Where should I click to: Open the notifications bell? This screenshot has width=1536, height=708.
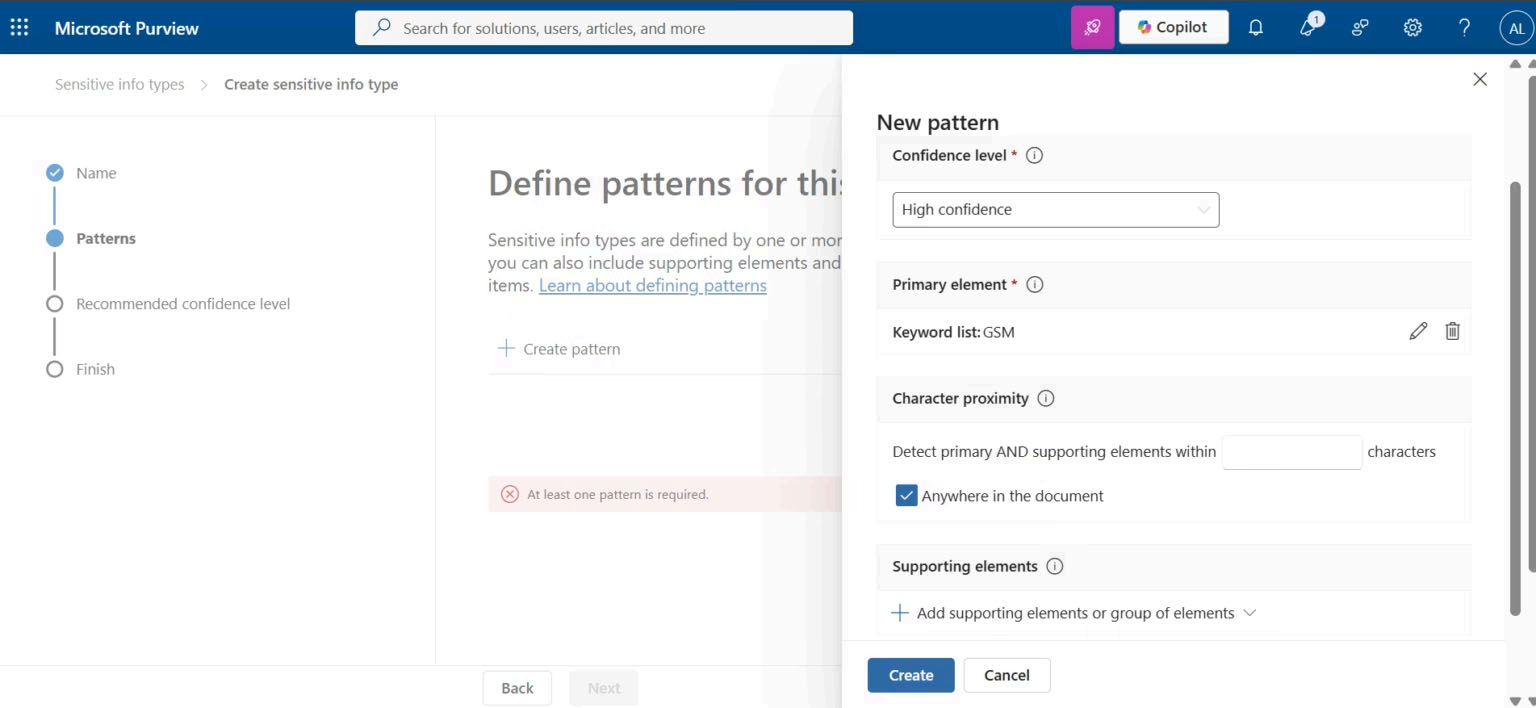(x=1256, y=28)
